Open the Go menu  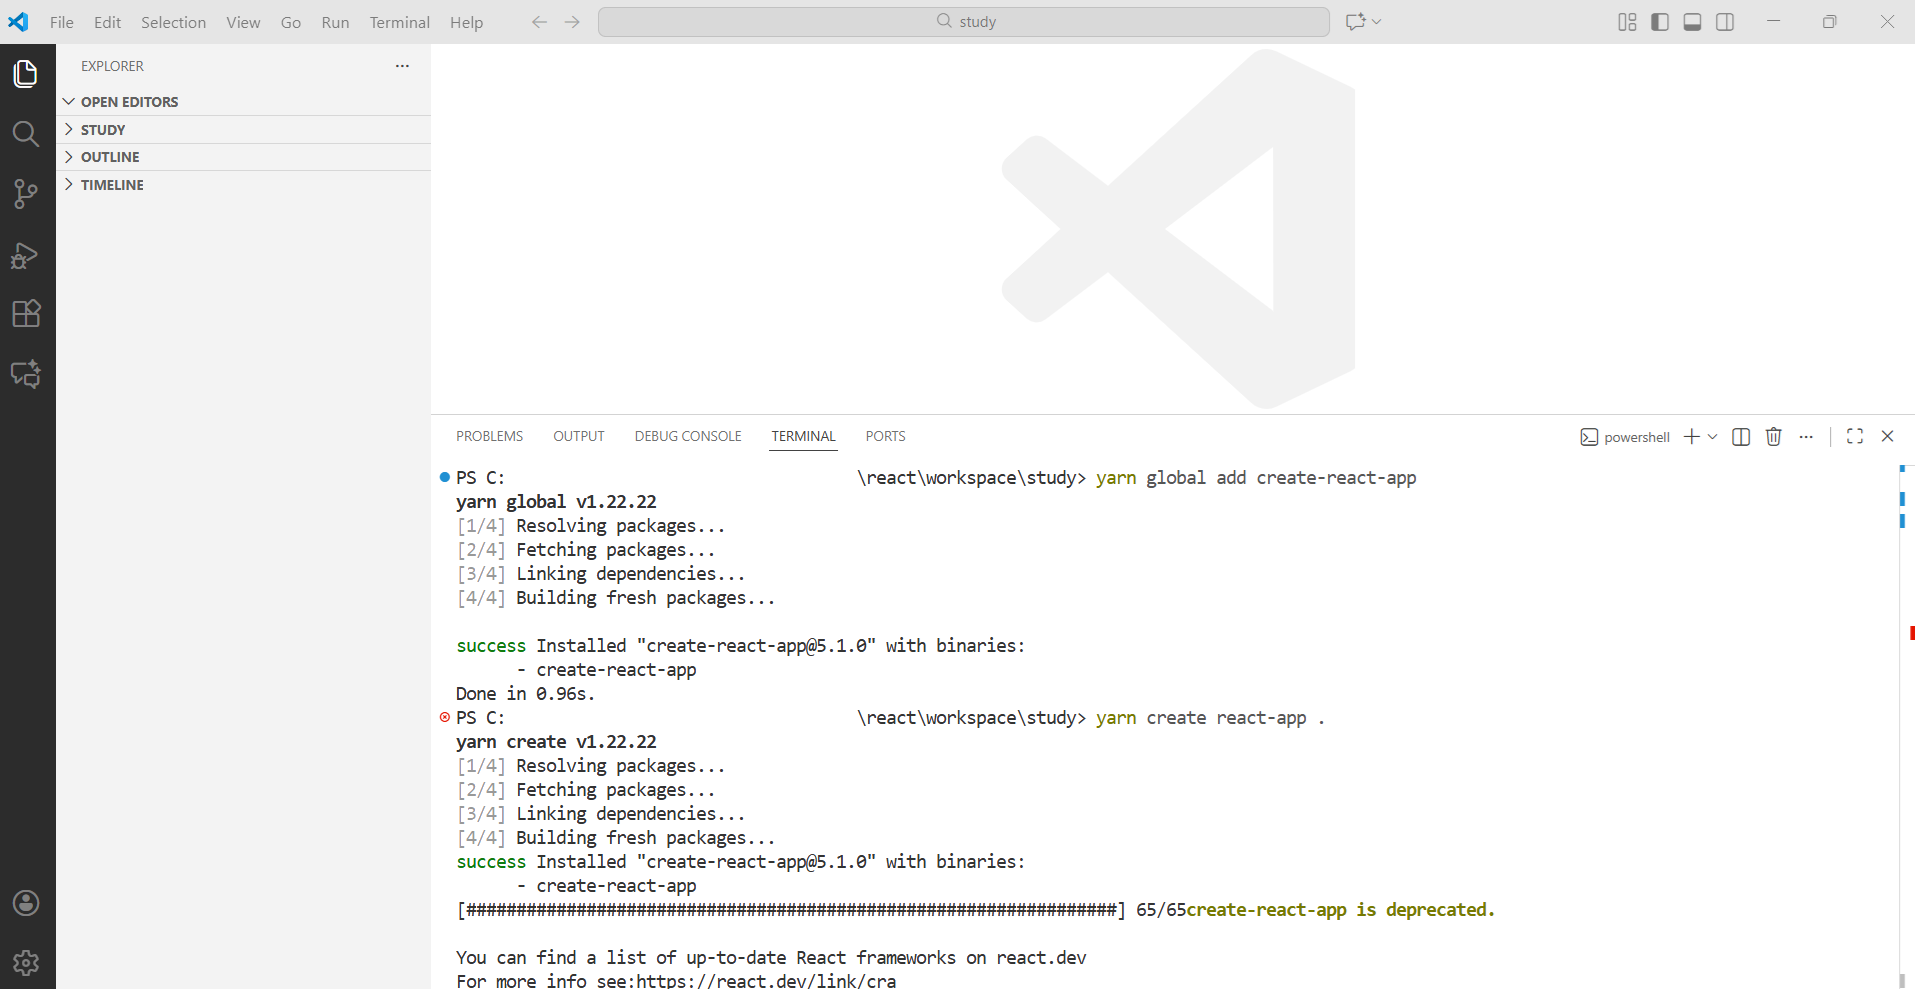291,22
